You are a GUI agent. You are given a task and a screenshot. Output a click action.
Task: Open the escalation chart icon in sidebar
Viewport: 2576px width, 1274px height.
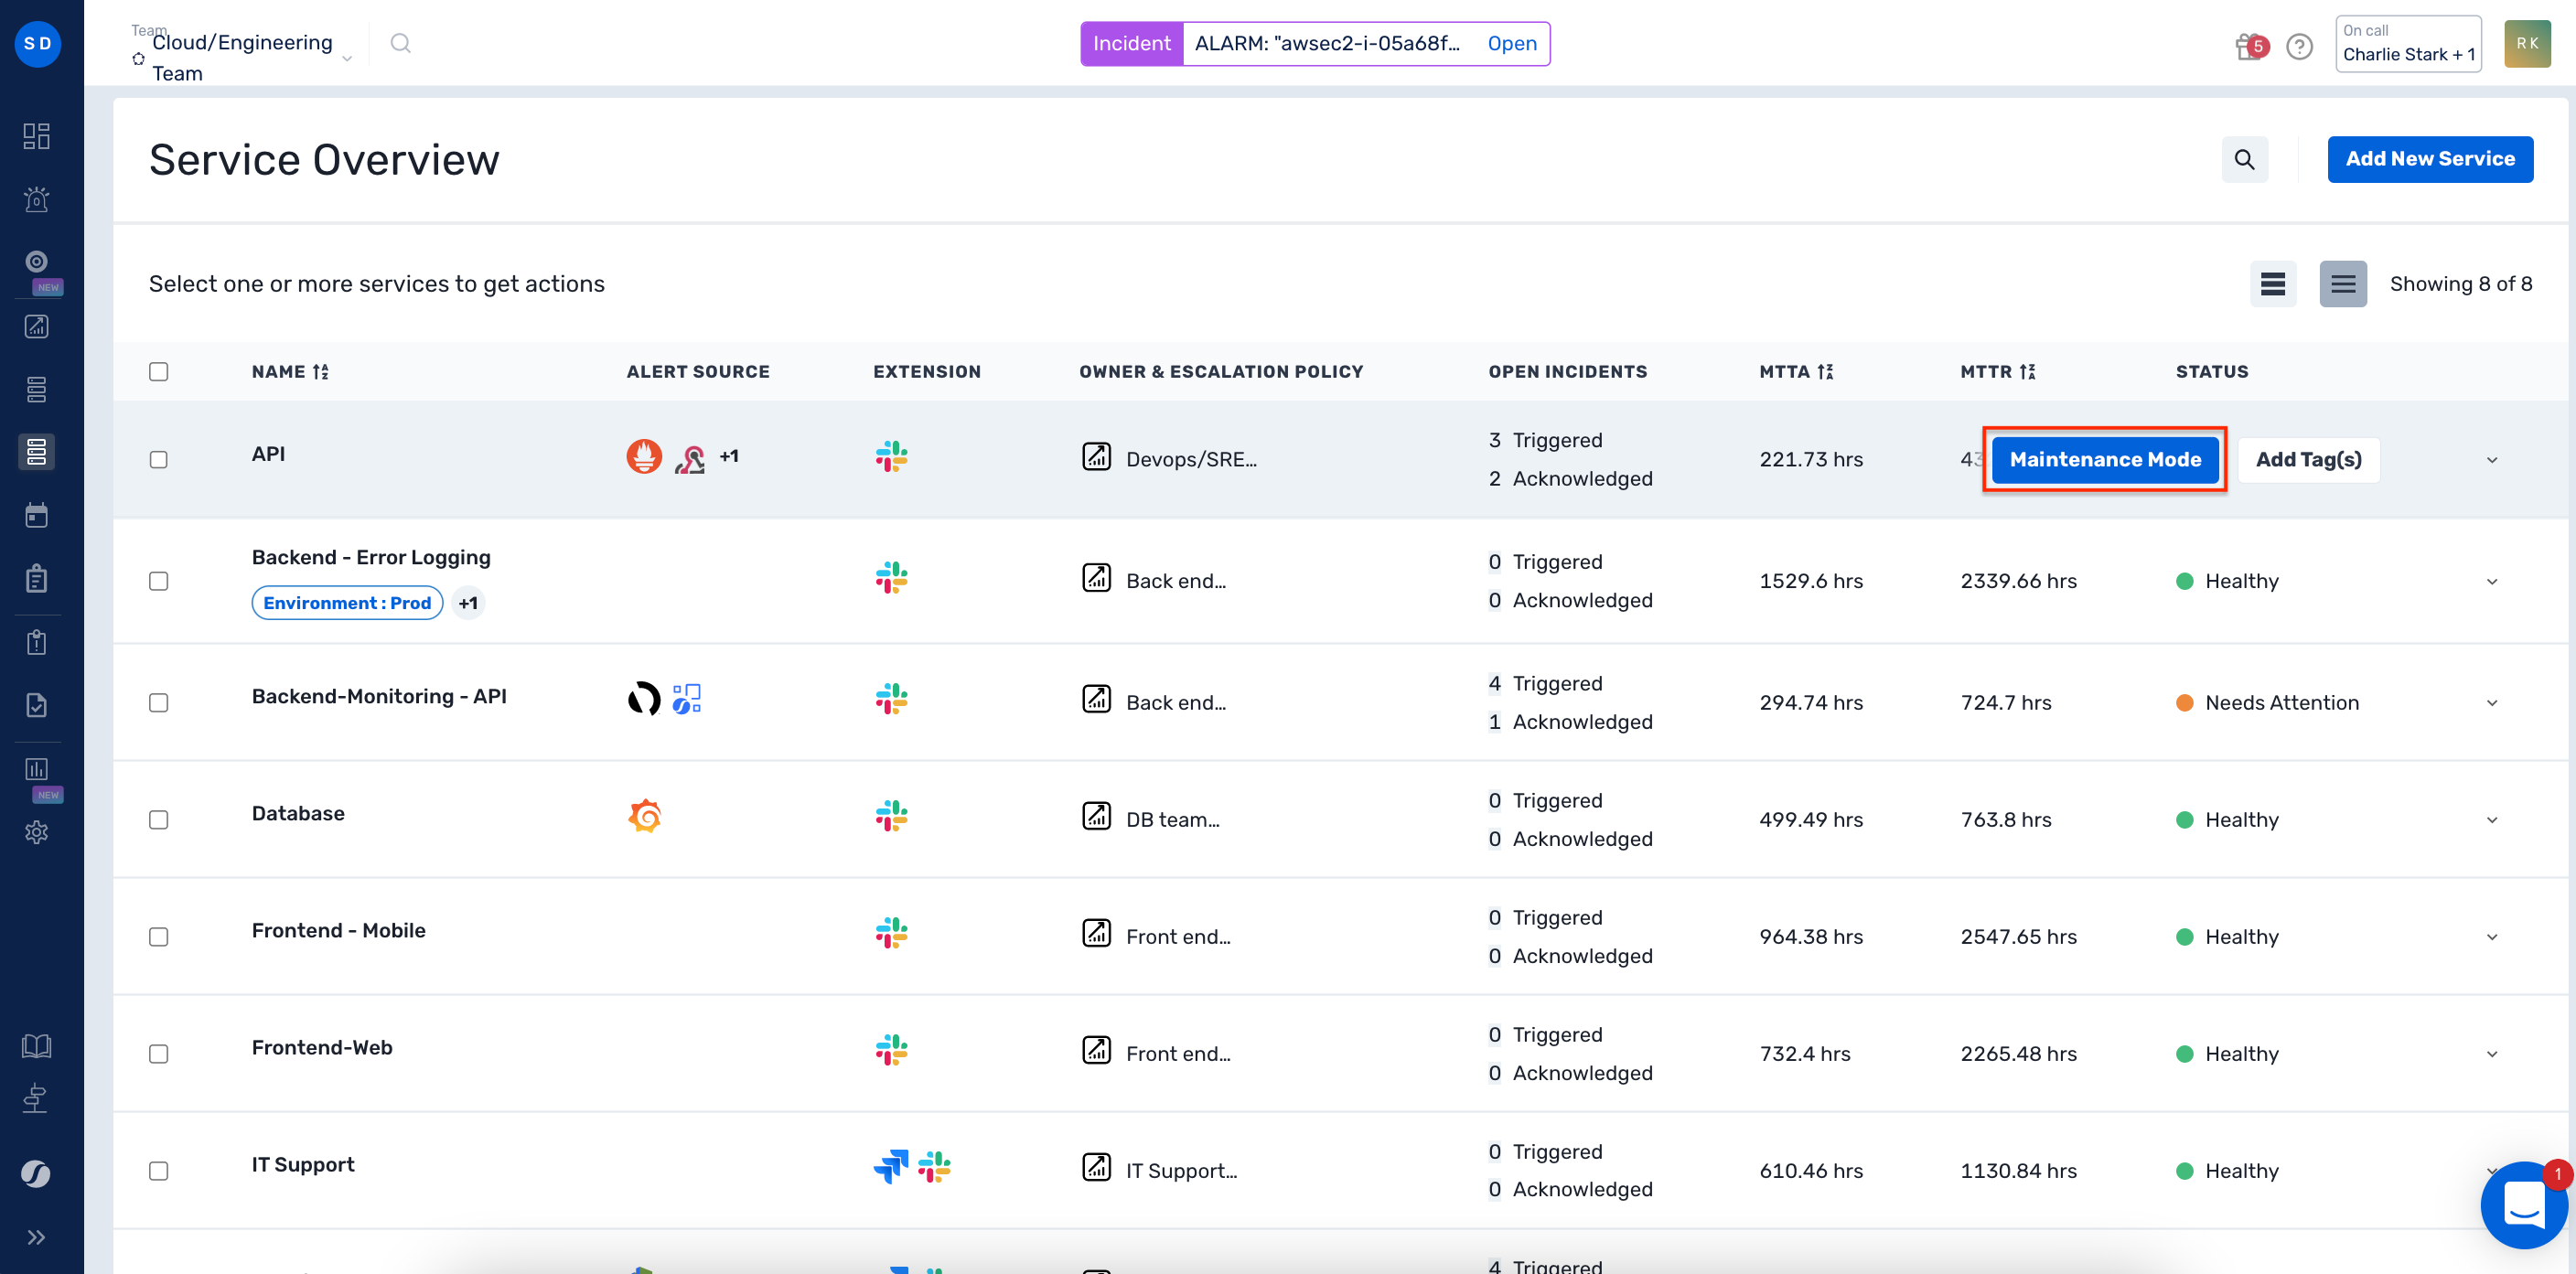point(37,326)
